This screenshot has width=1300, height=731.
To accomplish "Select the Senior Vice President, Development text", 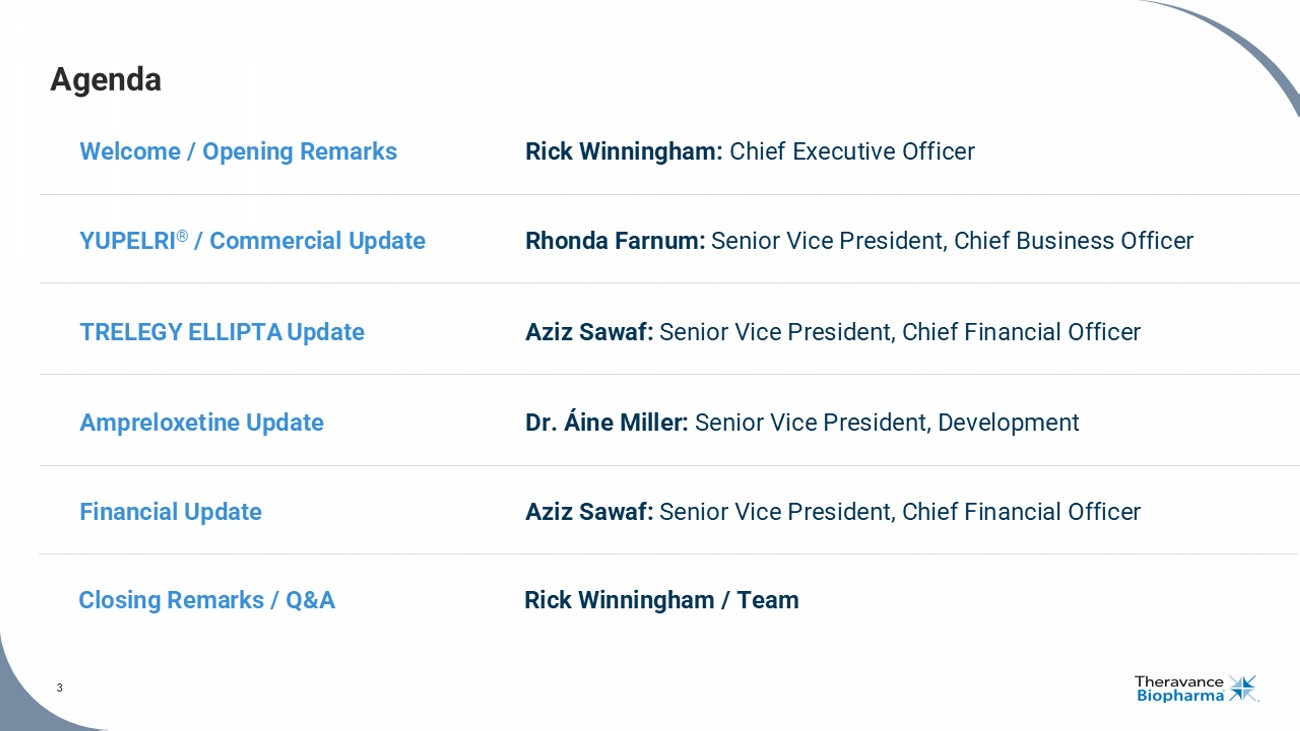I will (x=887, y=423).
